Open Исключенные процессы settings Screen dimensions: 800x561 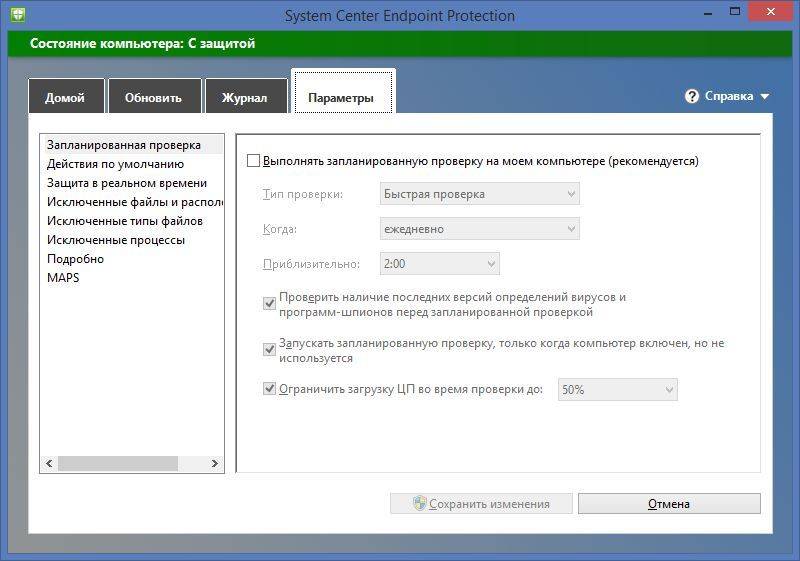[132, 239]
